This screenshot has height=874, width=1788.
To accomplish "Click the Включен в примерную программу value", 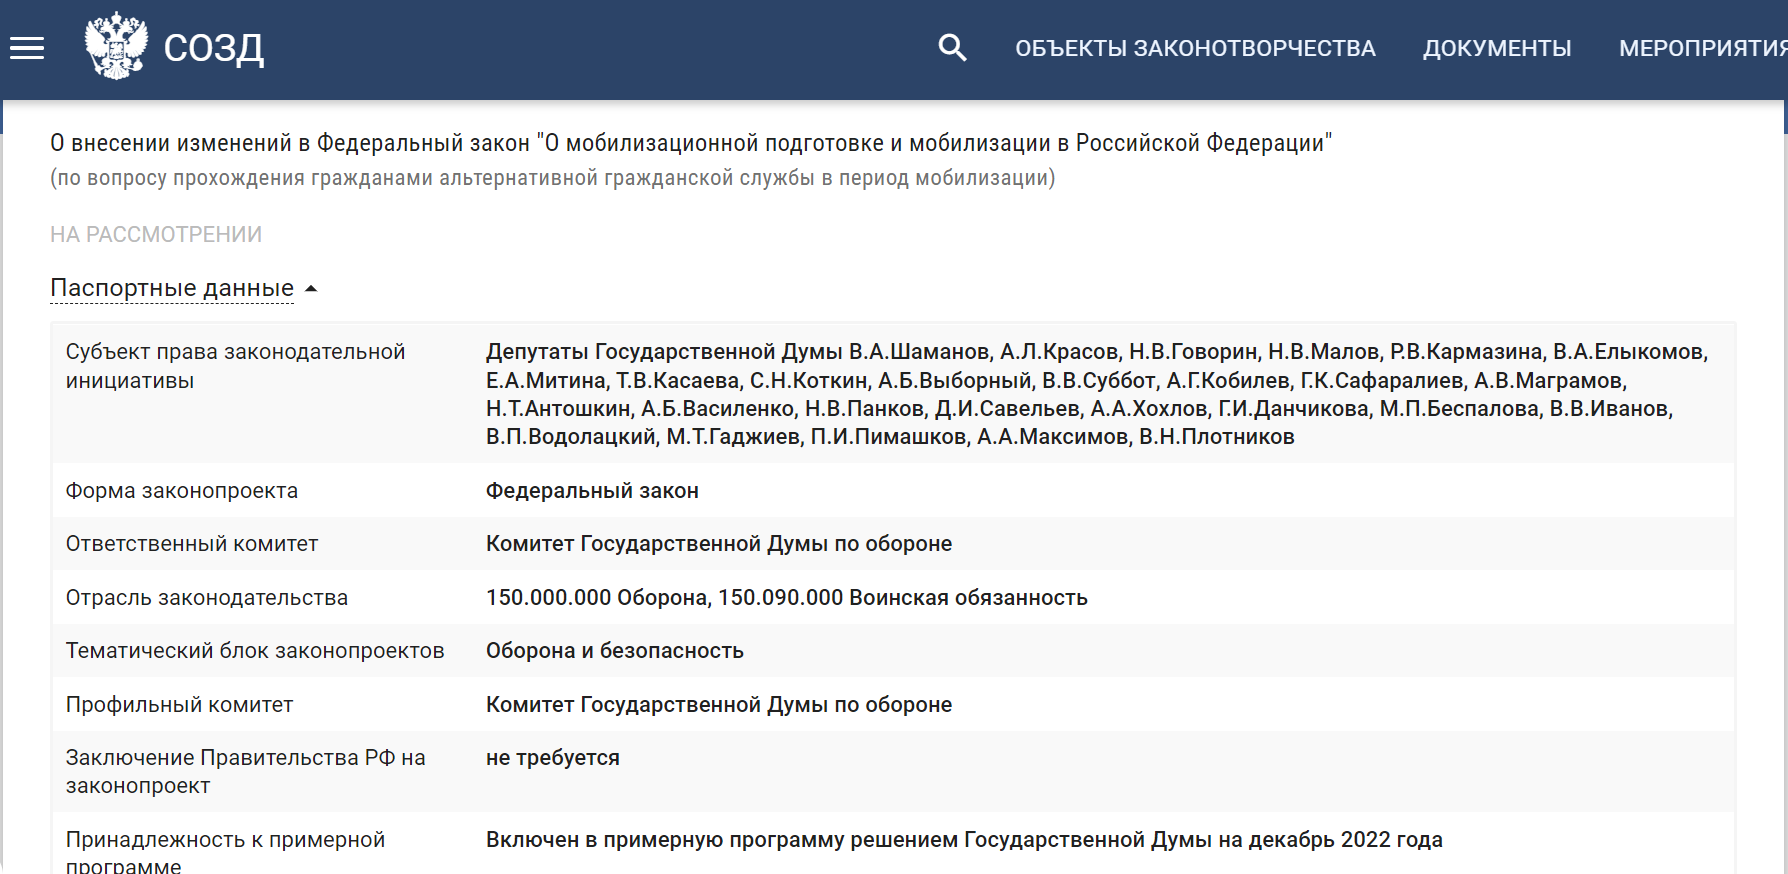I will (964, 840).
